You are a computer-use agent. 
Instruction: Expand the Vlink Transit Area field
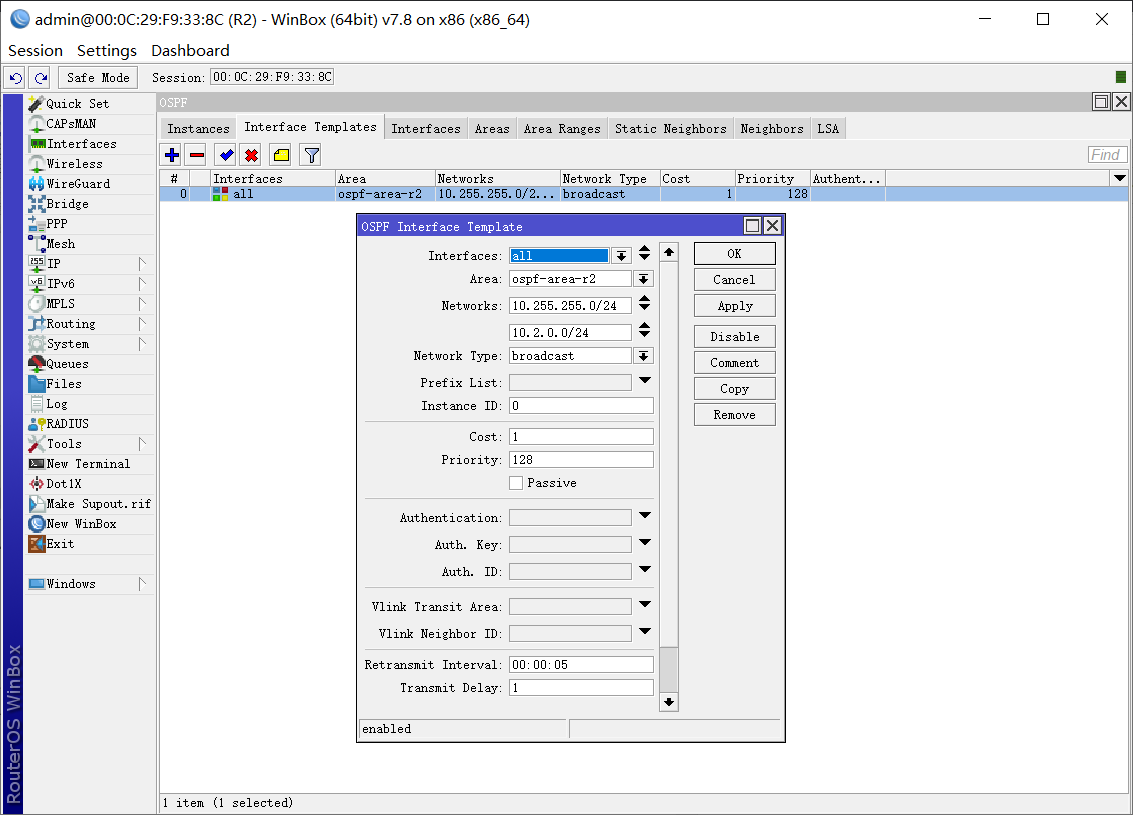[645, 605]
